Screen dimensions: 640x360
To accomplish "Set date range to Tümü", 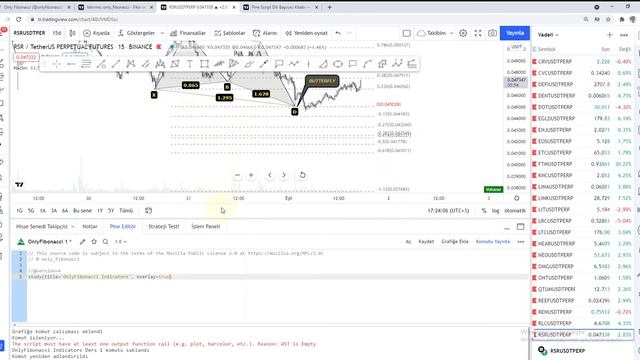I will click(x=126, y=211).
